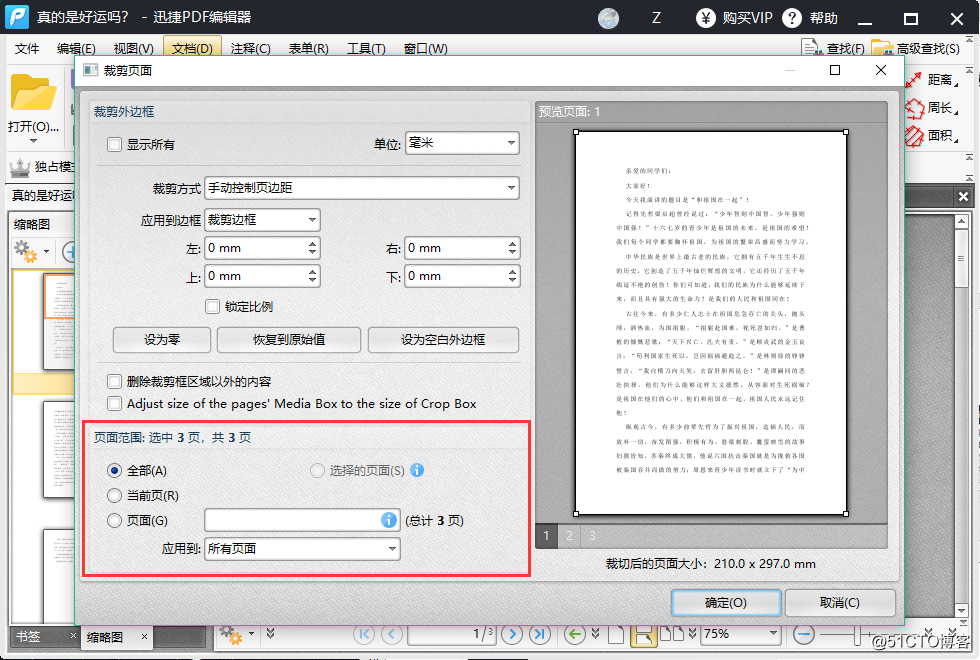
Task: Click the 取消(C) button
Action: point(840,602)
